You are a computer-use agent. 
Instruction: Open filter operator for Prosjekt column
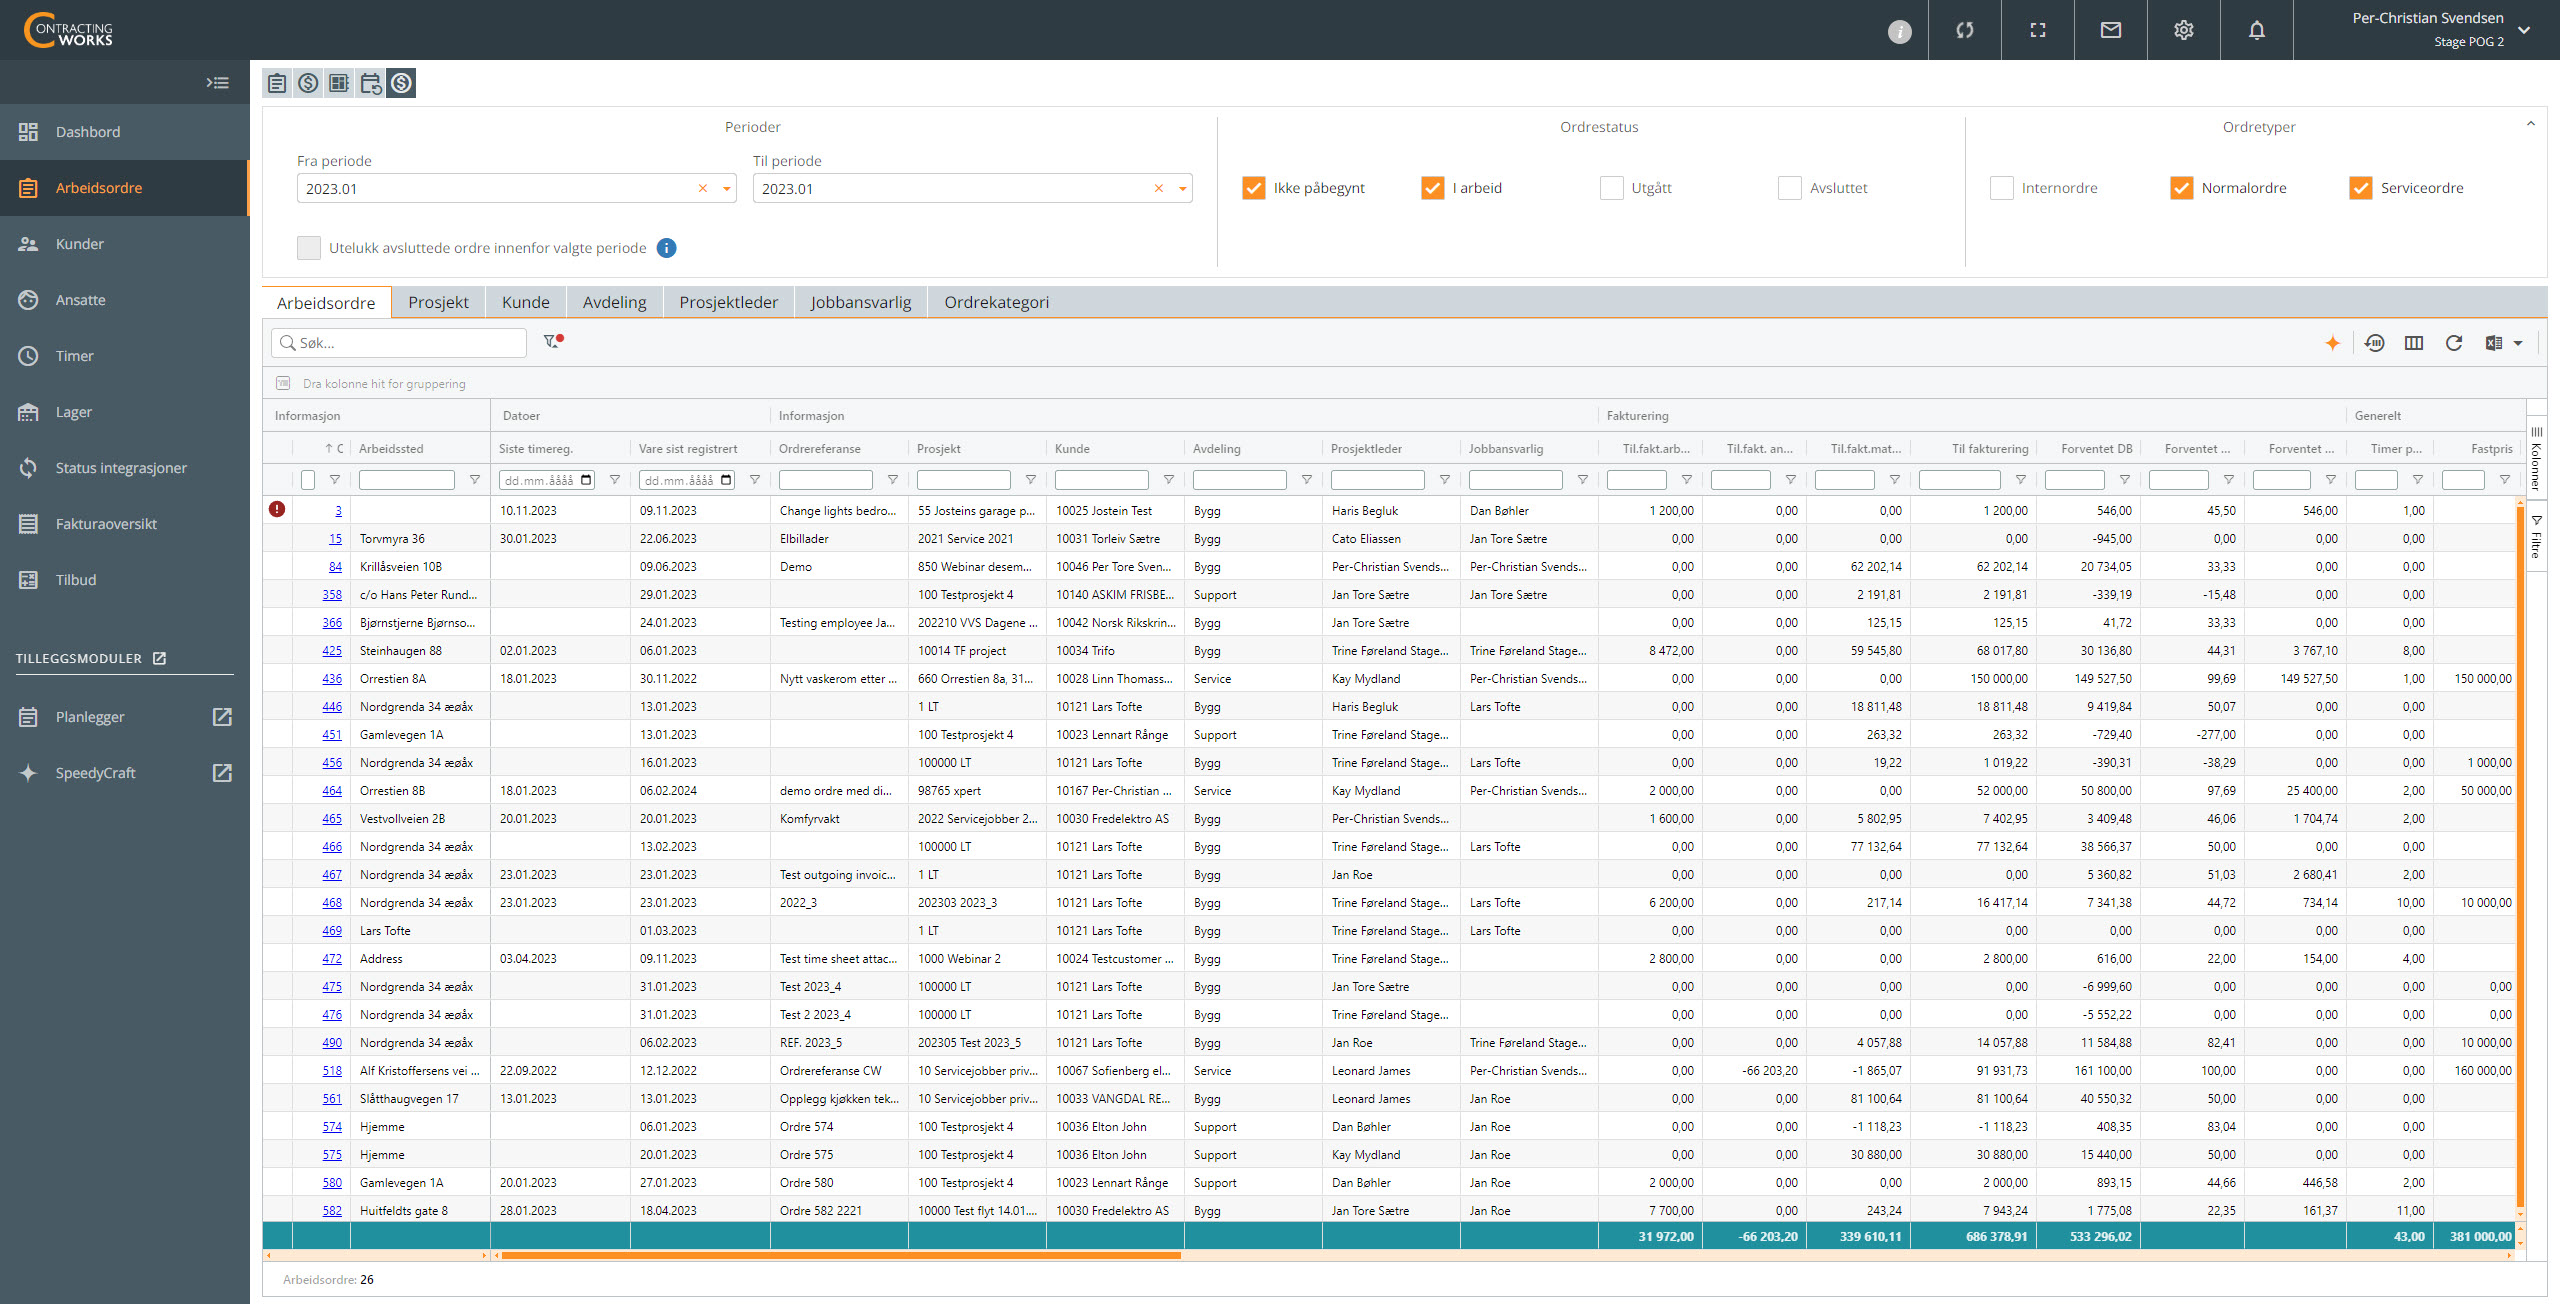tap(1031, 480)
